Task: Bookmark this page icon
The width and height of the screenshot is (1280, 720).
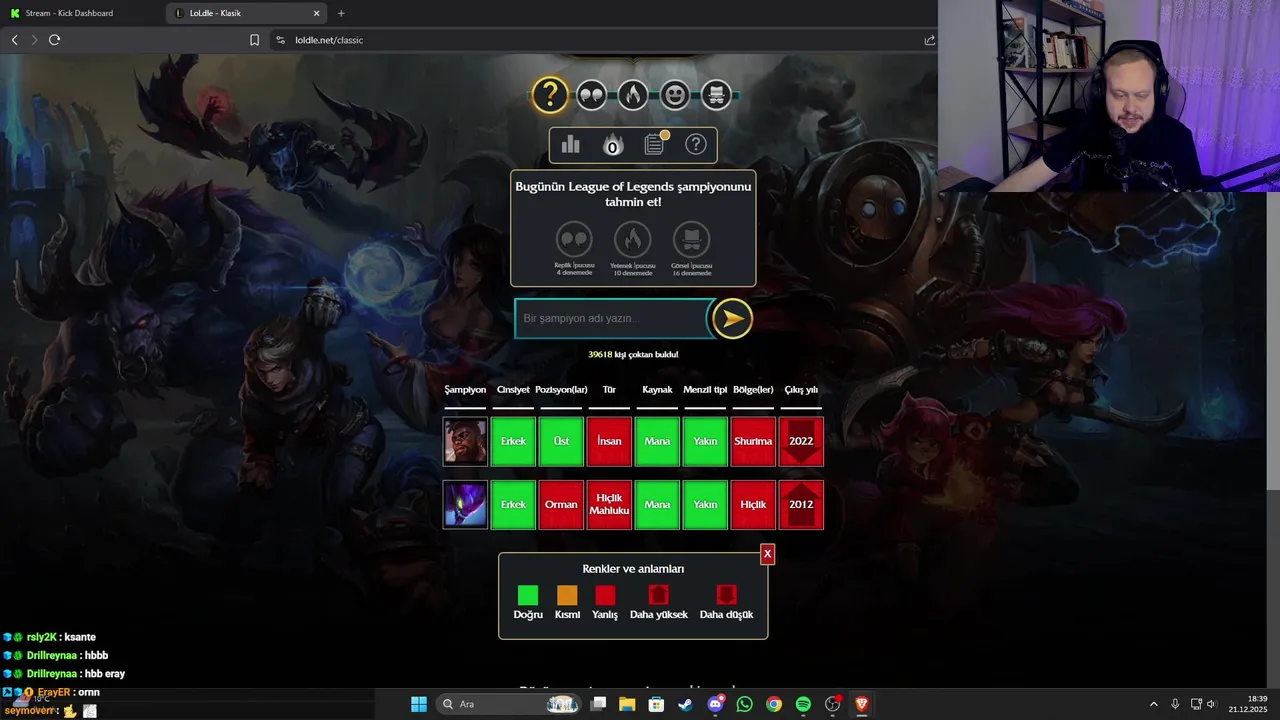Action: [254, 40]
